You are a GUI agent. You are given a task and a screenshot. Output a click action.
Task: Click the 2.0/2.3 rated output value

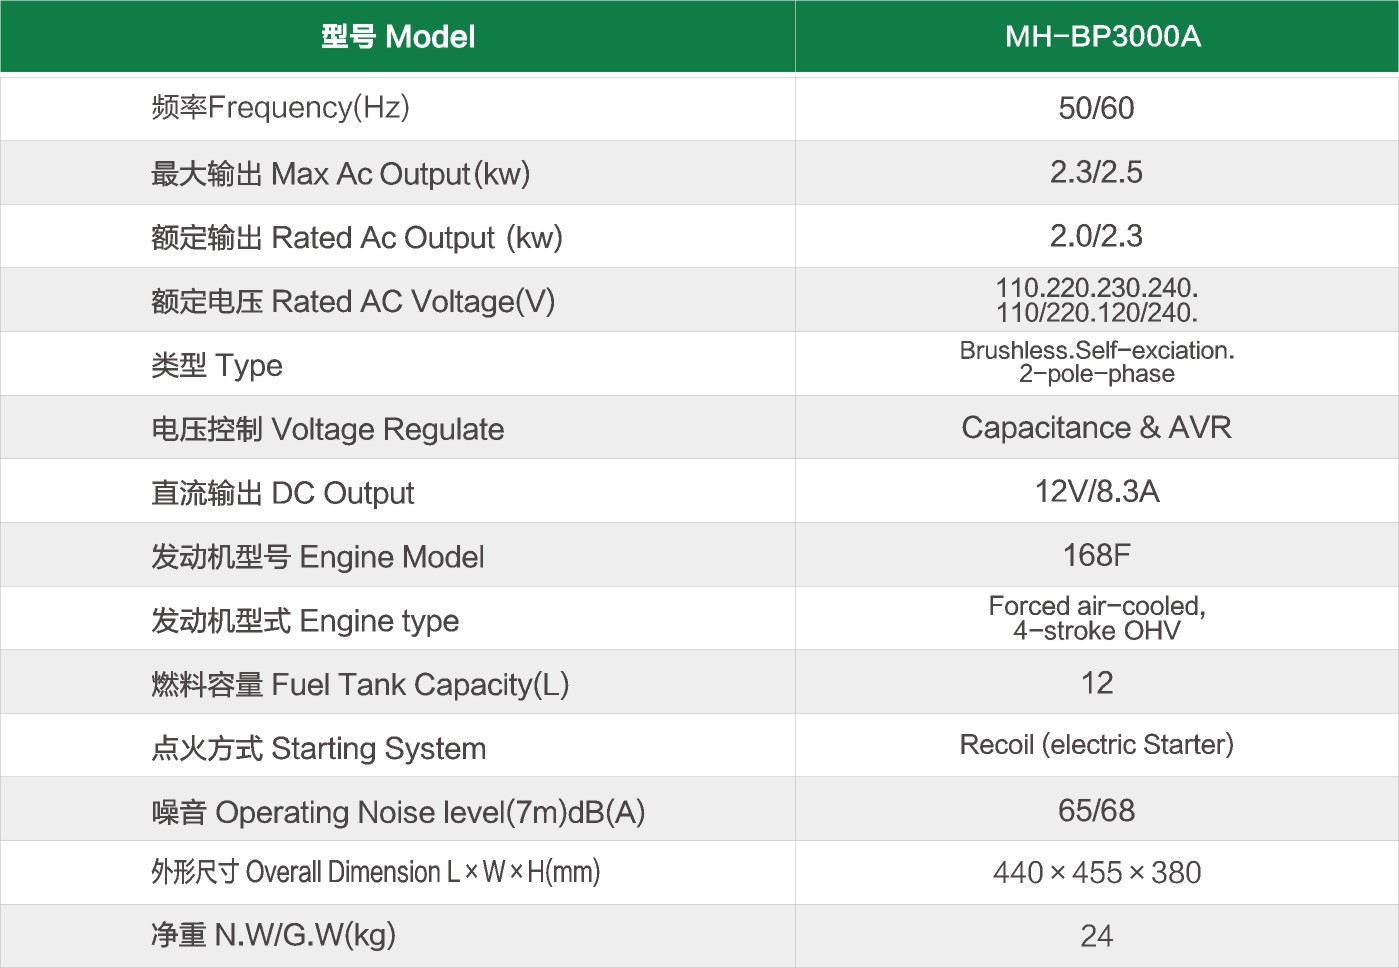(1096, 236)
